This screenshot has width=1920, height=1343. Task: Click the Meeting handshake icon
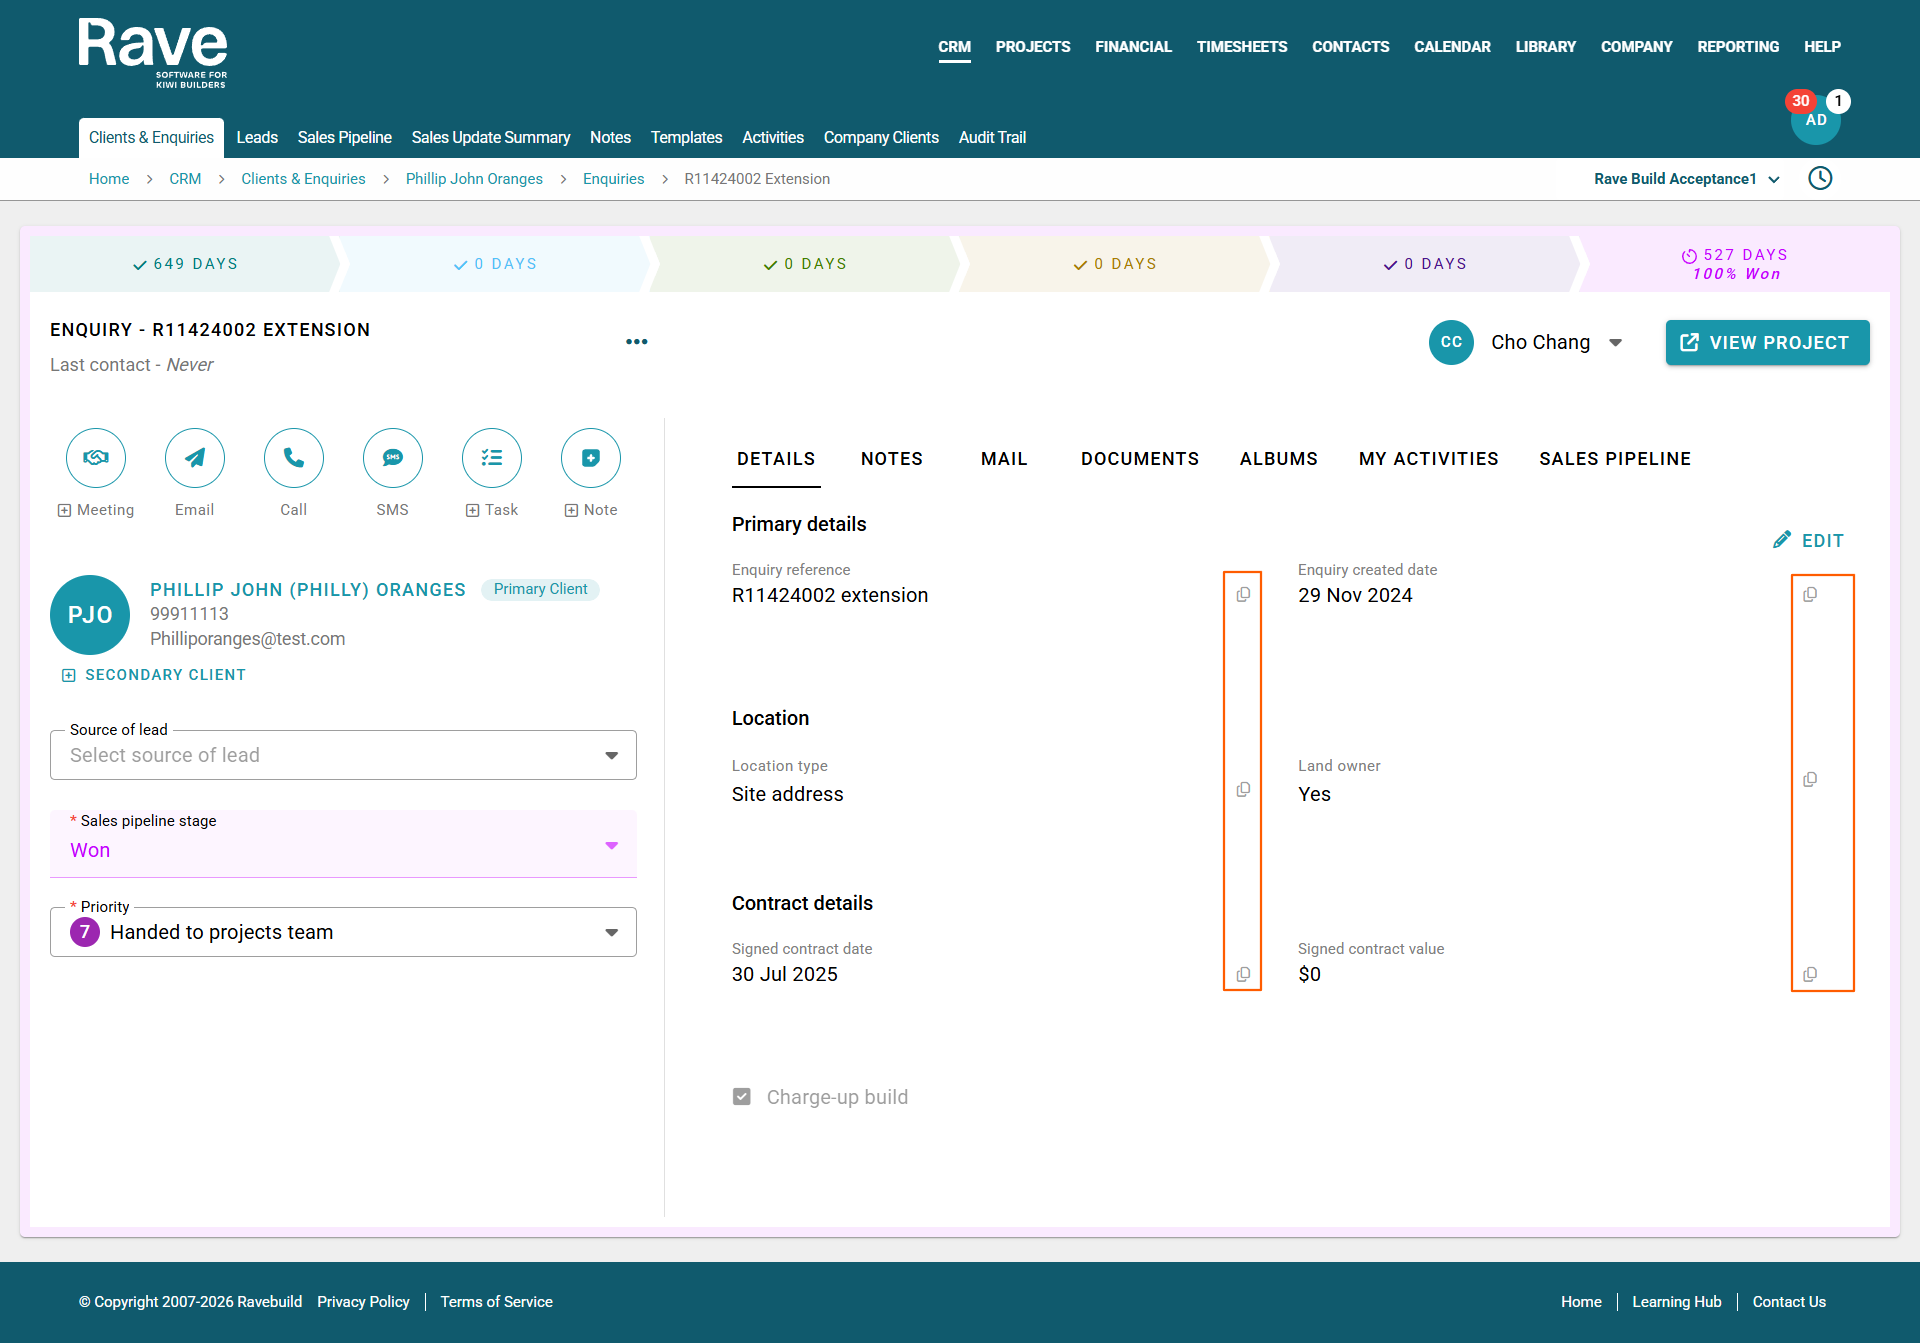(96, 458)
